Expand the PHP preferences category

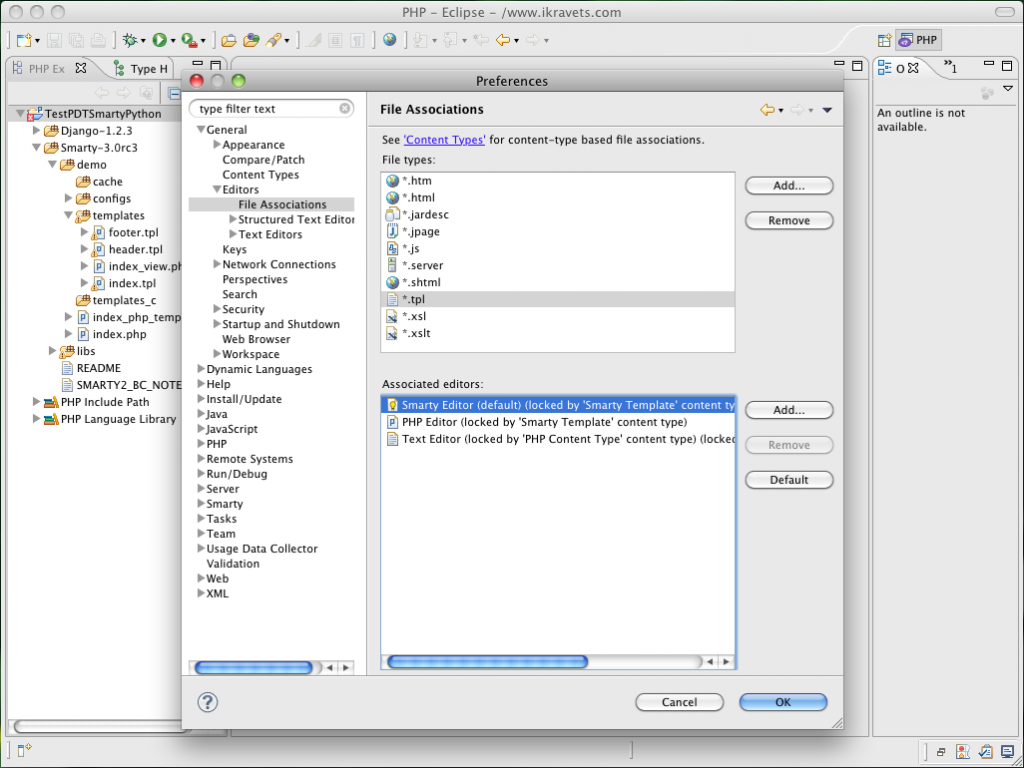(202, 443)
